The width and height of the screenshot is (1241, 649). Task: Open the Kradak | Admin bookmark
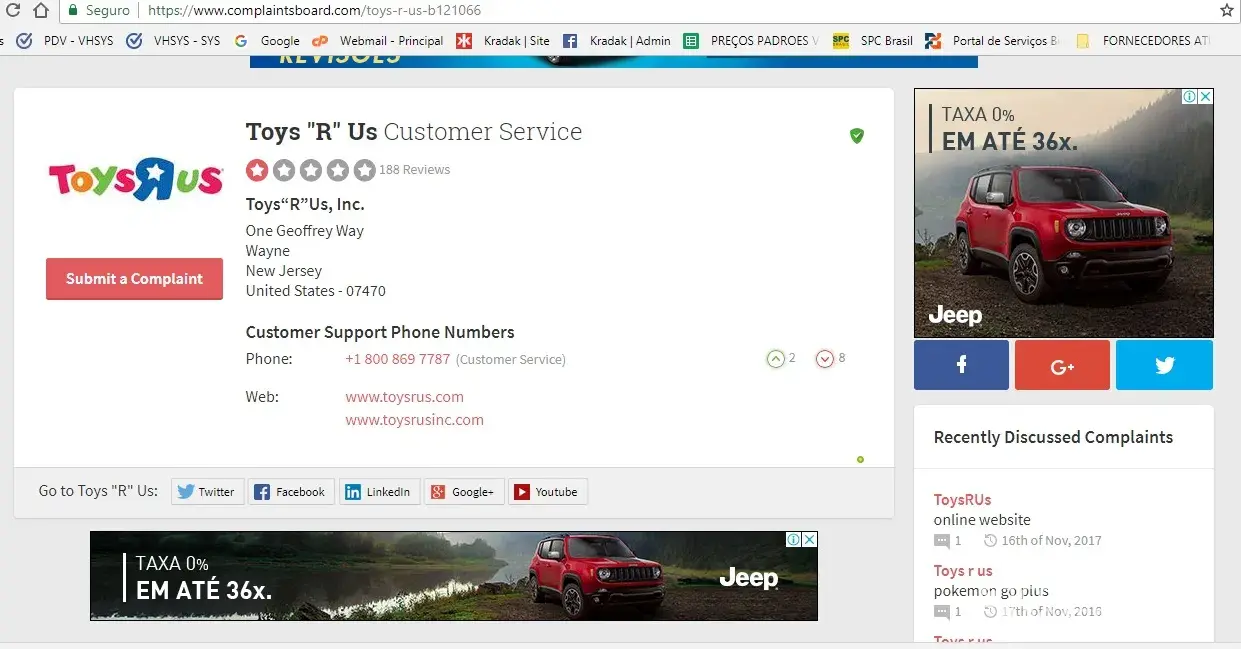(617, 41)
